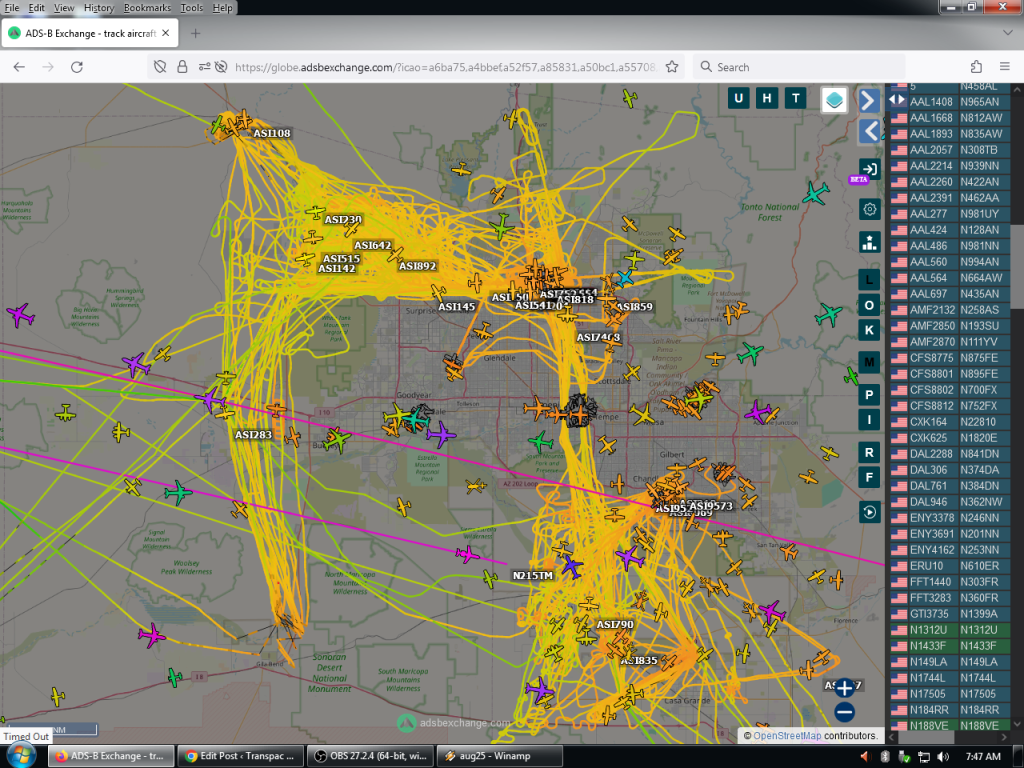Select the ADS-B Exchange browser tab
The width and height of the screenshot is (1024, 768).
(x=90, y=33)
